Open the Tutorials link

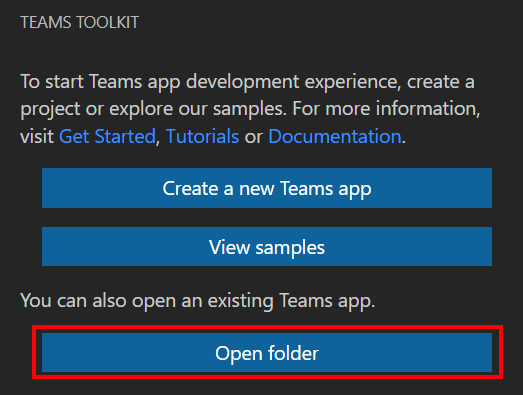pos(202,136)
